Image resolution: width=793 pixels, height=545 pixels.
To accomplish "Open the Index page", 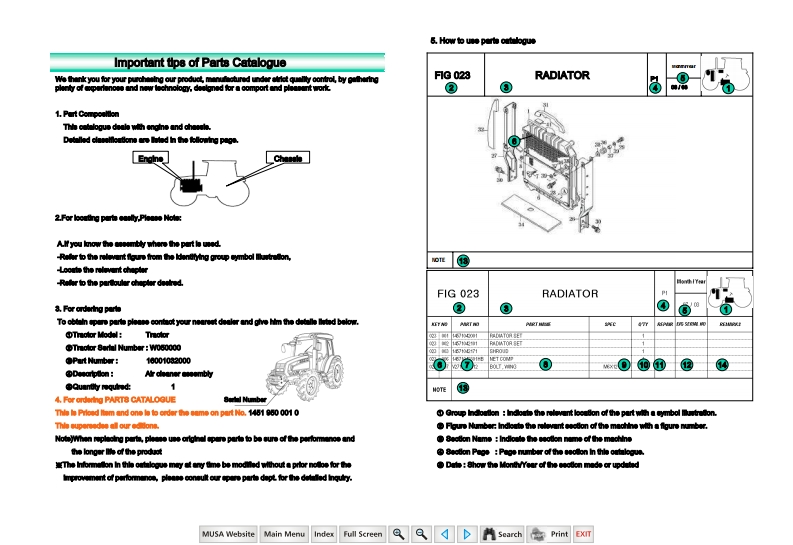I will 324,534.
